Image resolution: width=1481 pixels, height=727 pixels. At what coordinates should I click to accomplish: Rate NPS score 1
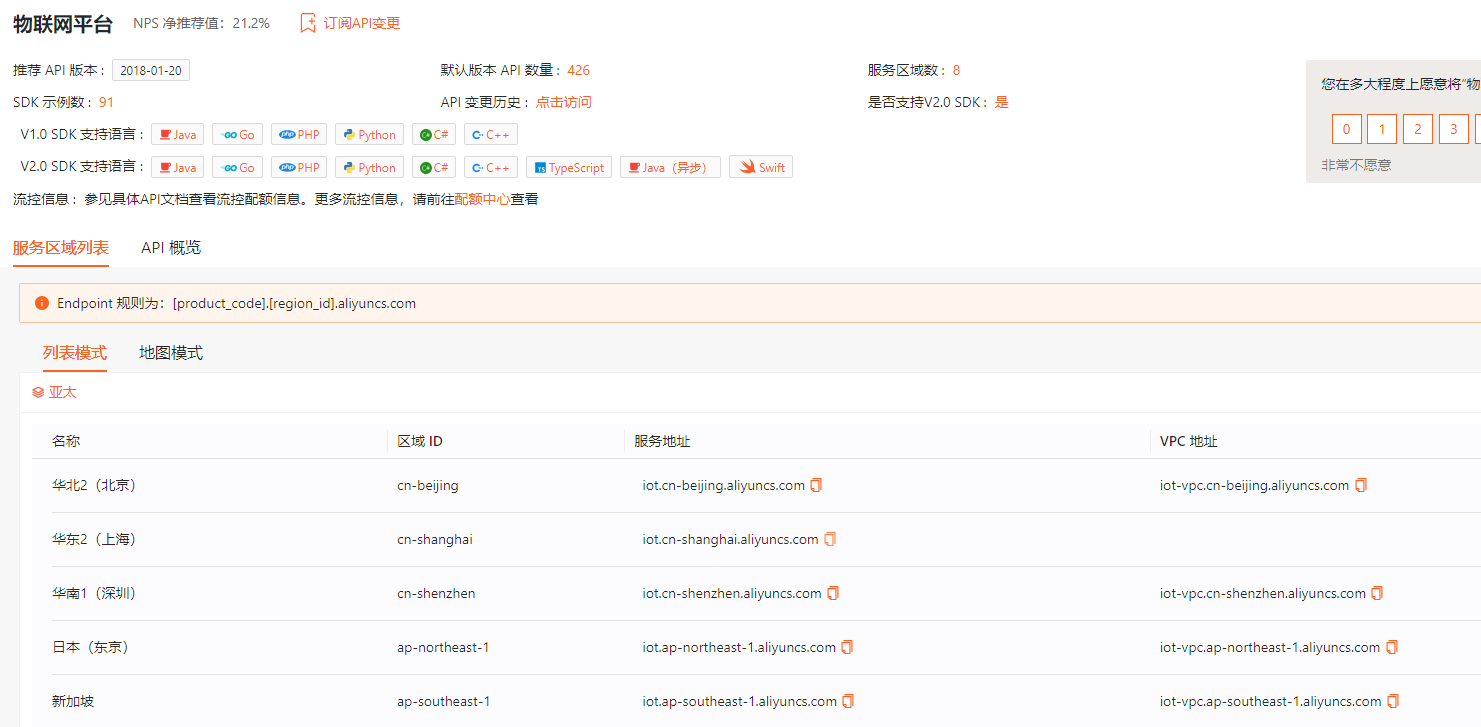tap(1382, 129)
